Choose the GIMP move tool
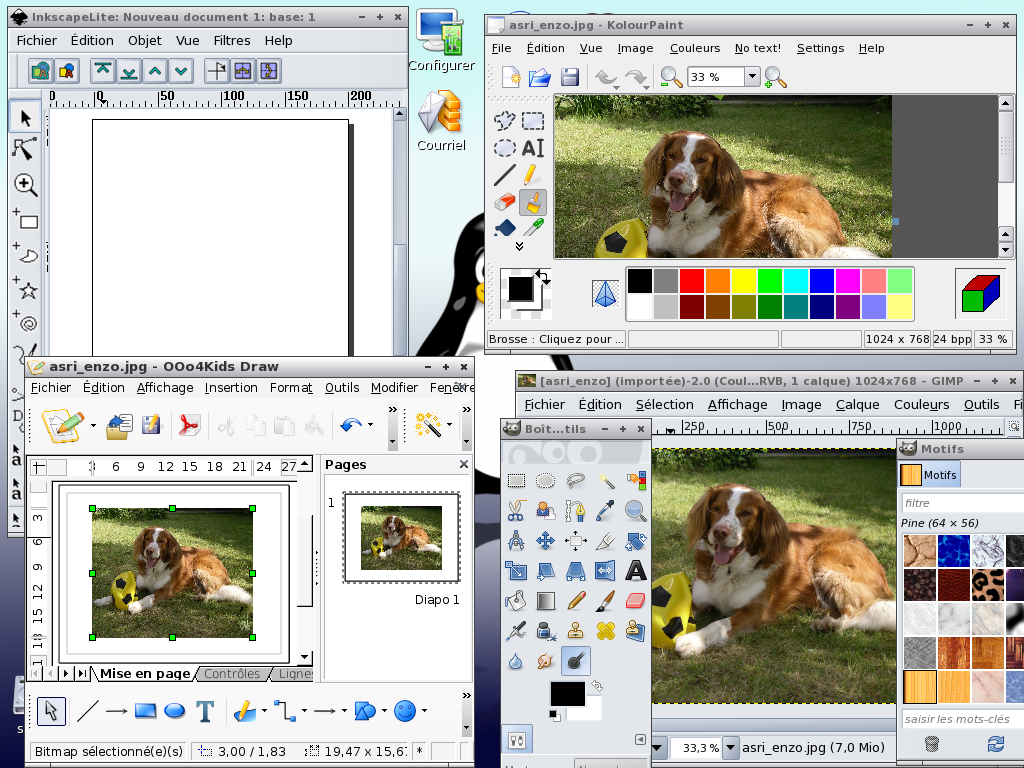 [545, 540]
